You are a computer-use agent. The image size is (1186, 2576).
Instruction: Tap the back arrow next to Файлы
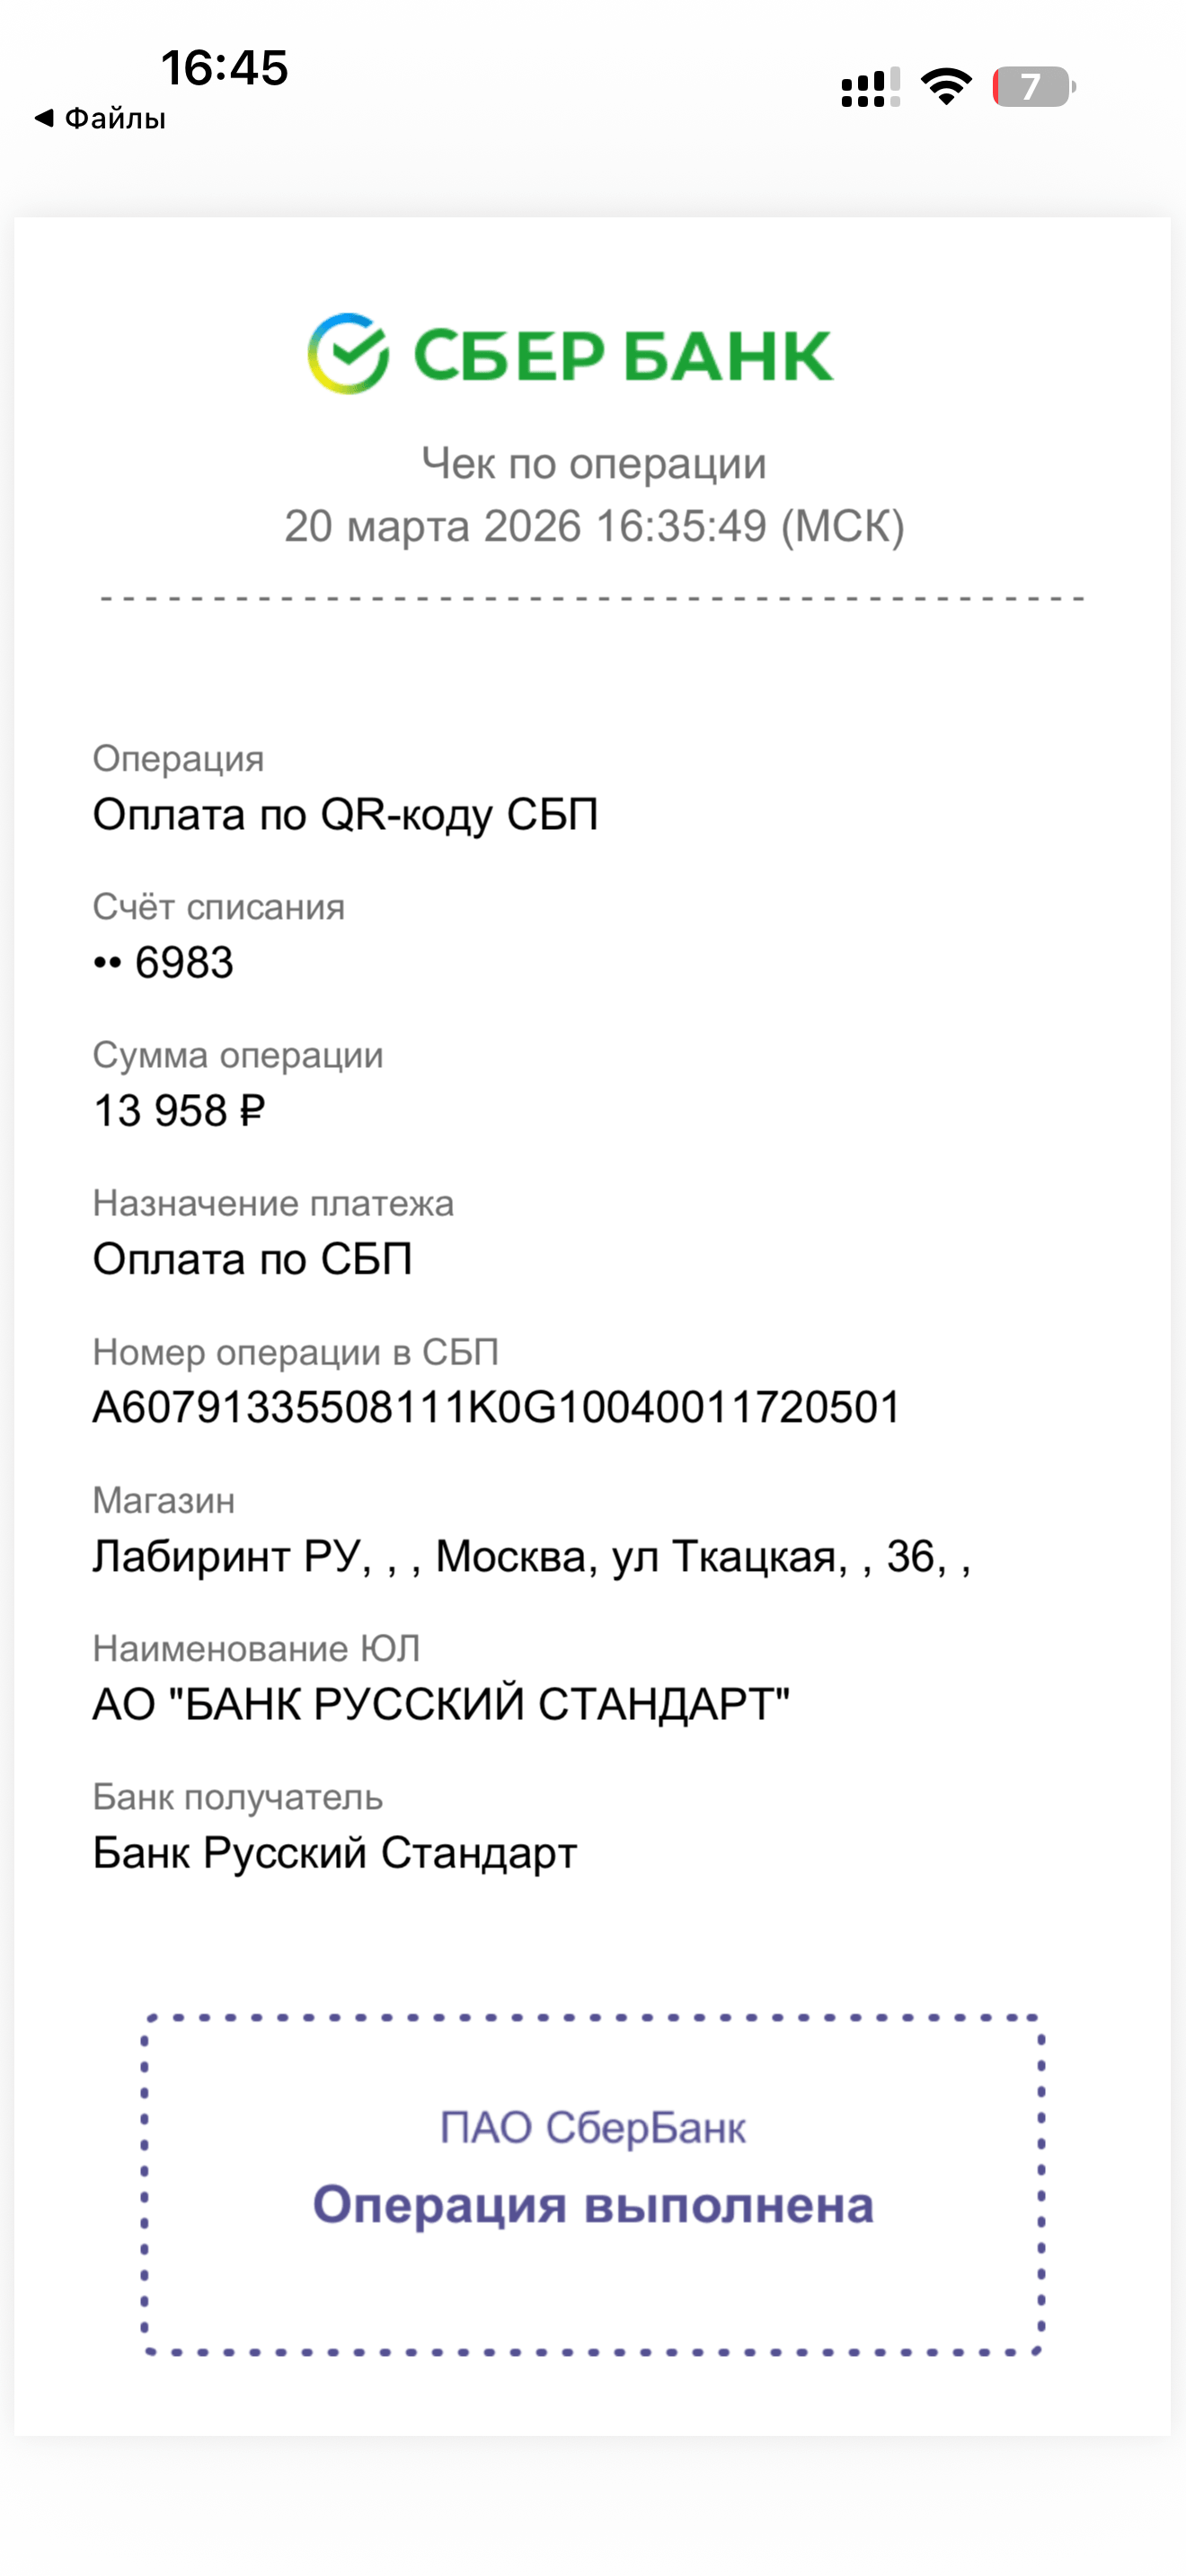tap(44, 118)
